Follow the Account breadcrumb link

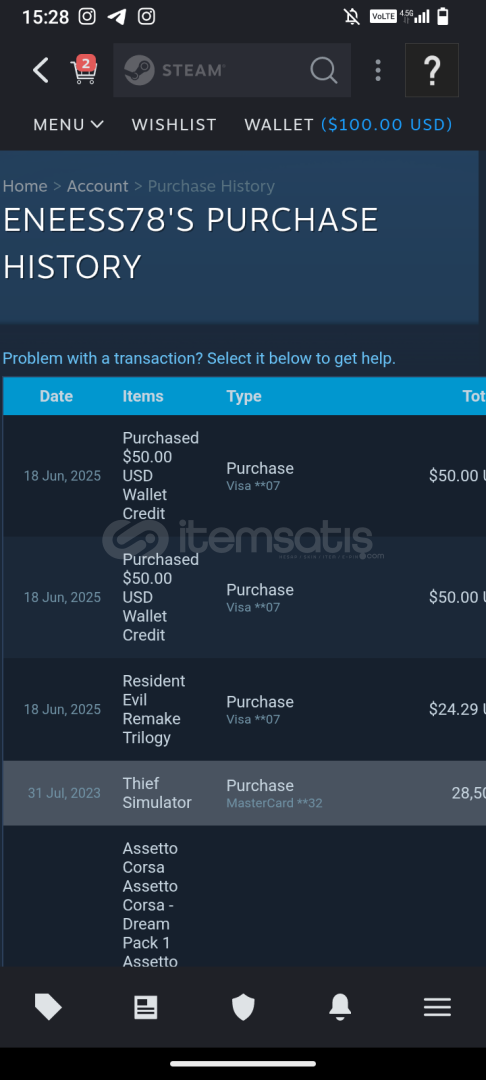[x=97, y=186]
